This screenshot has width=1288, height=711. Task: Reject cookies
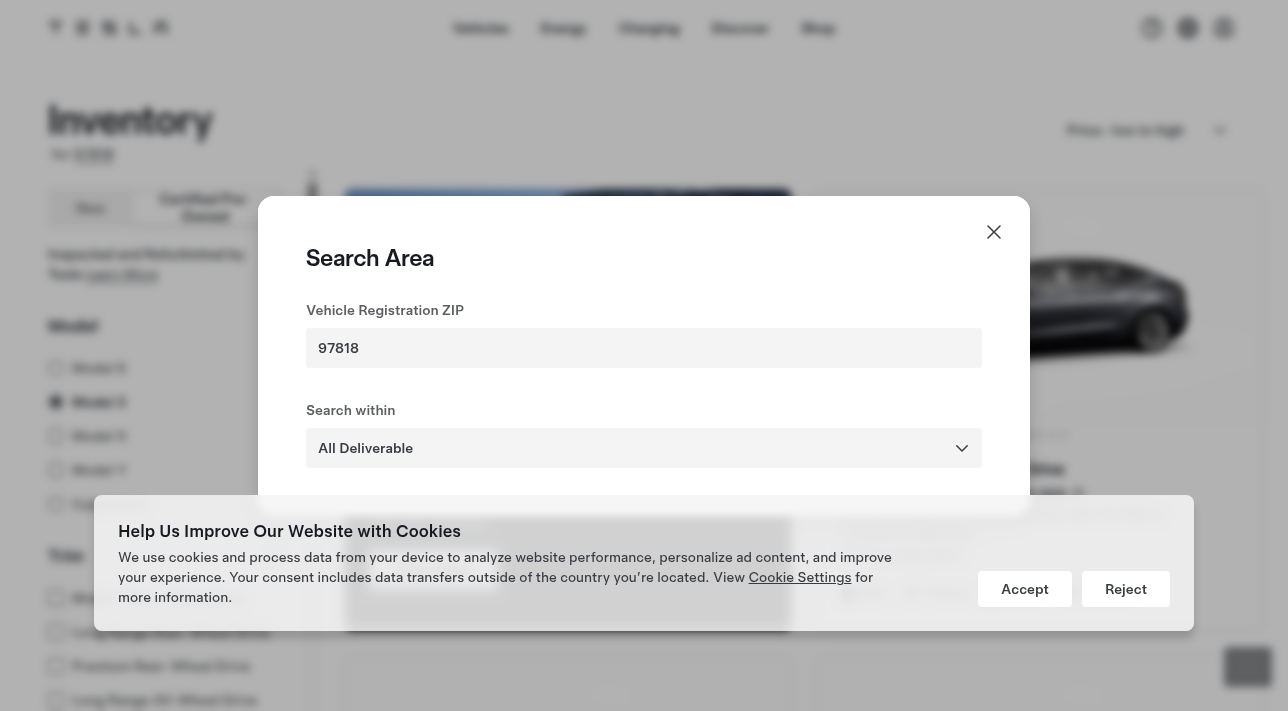(x=1126, y=589)
